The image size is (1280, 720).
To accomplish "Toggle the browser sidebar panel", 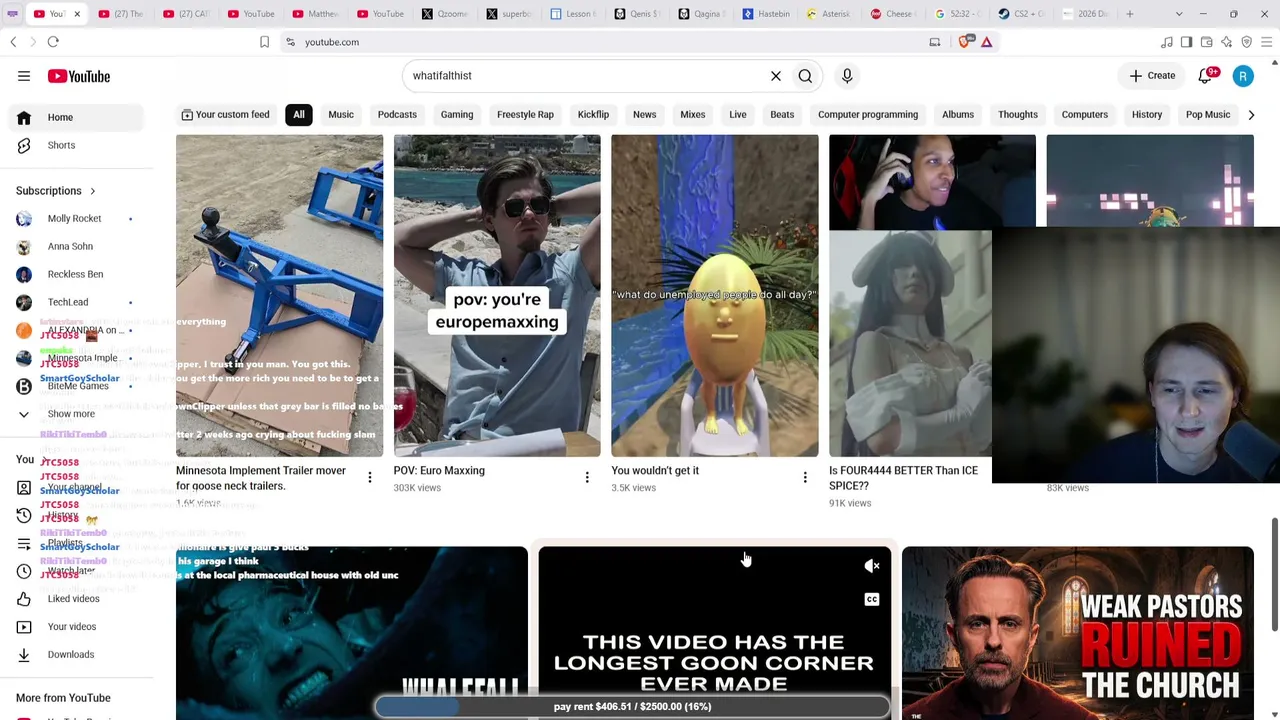I will [1187, 42].
